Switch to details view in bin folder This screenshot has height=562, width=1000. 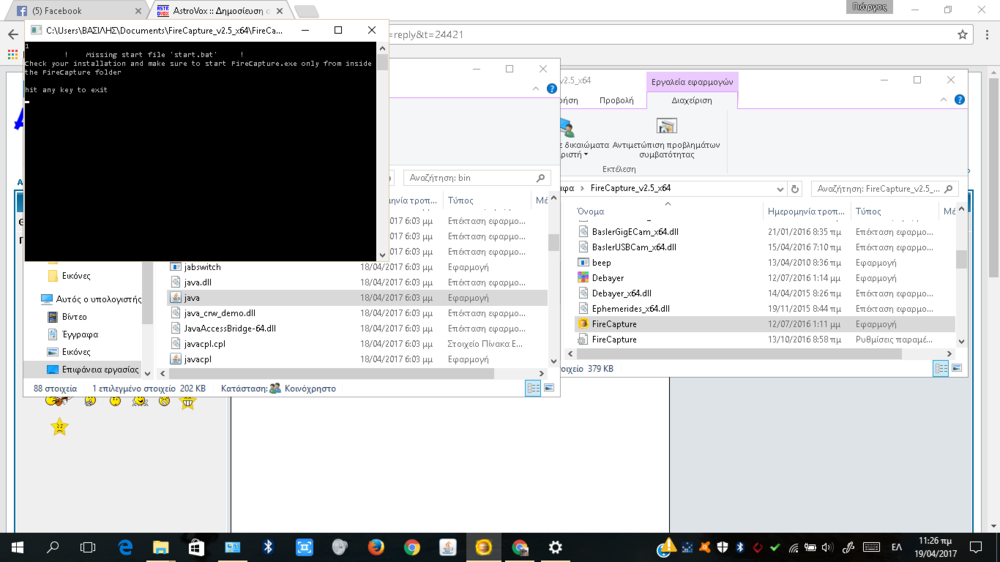pyautogui.click(x=532, y=388)
